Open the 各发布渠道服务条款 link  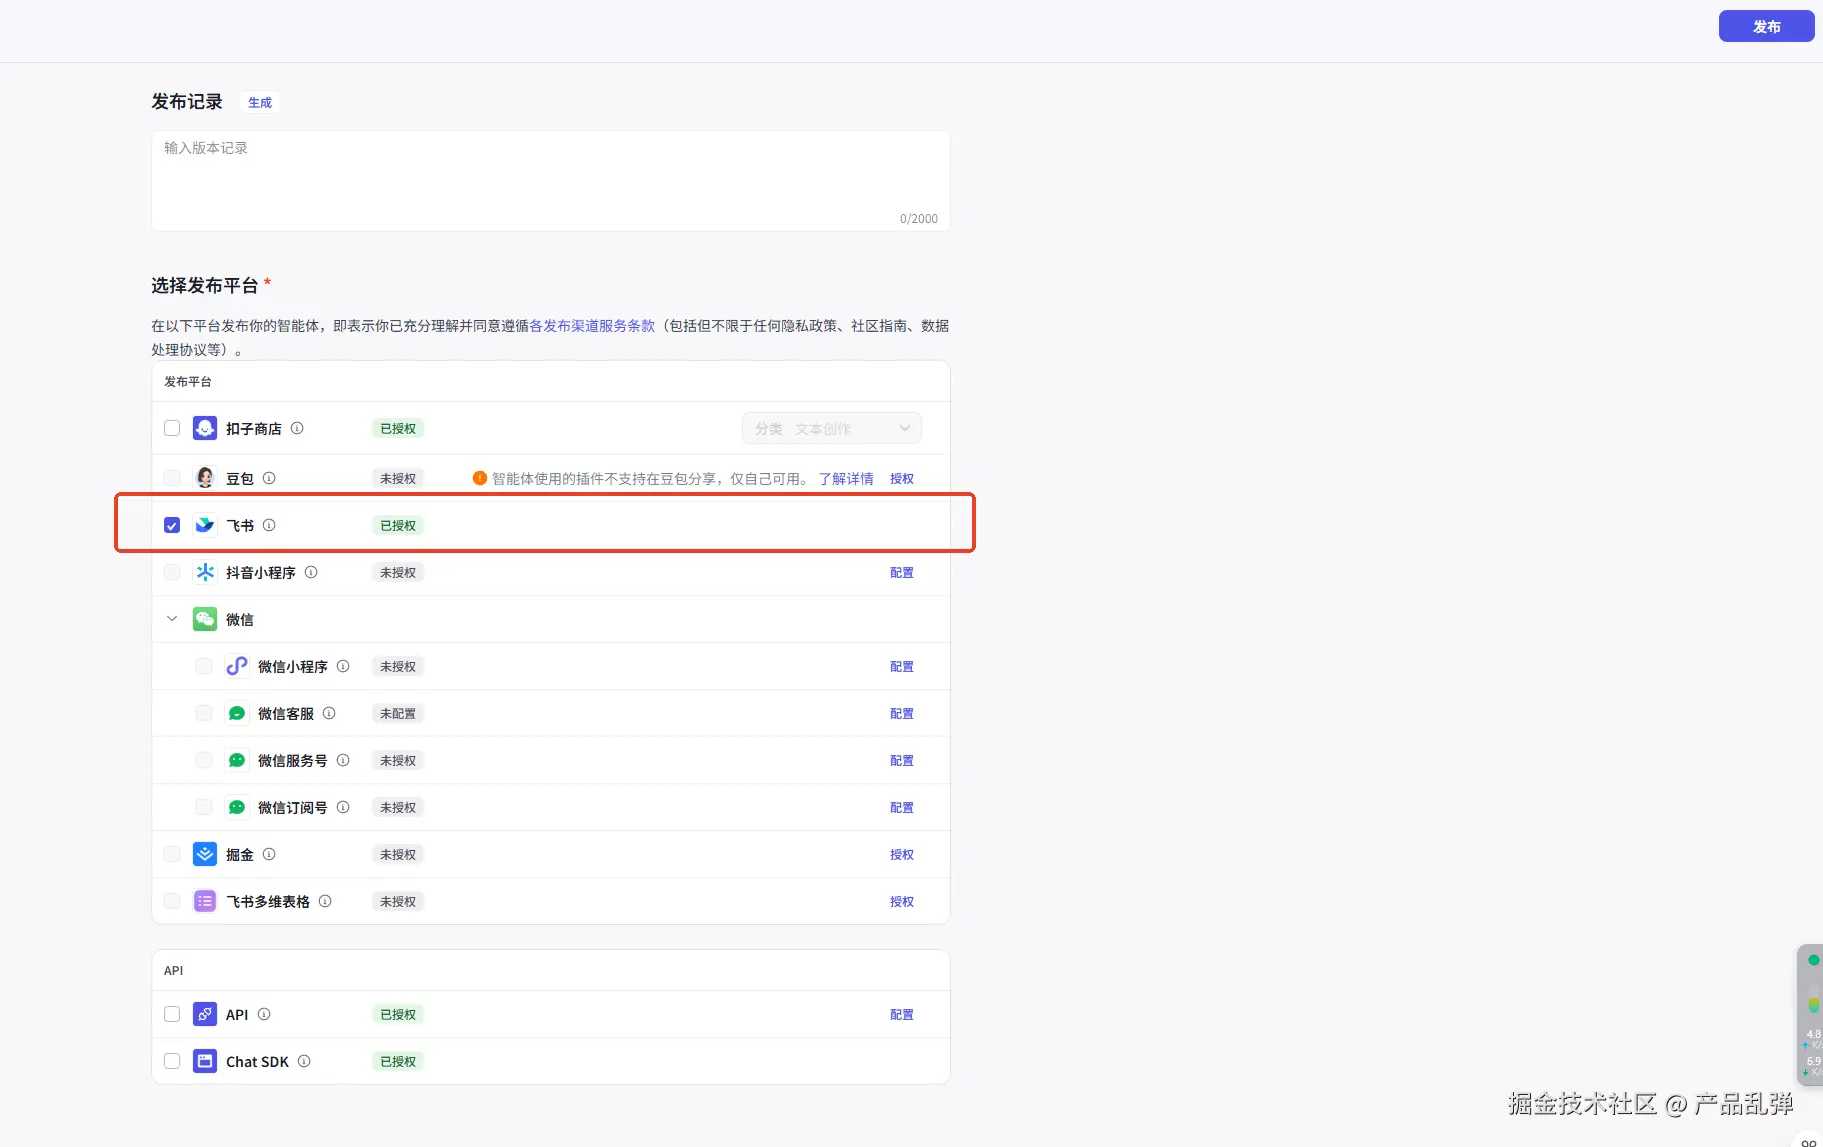point(592,326)
